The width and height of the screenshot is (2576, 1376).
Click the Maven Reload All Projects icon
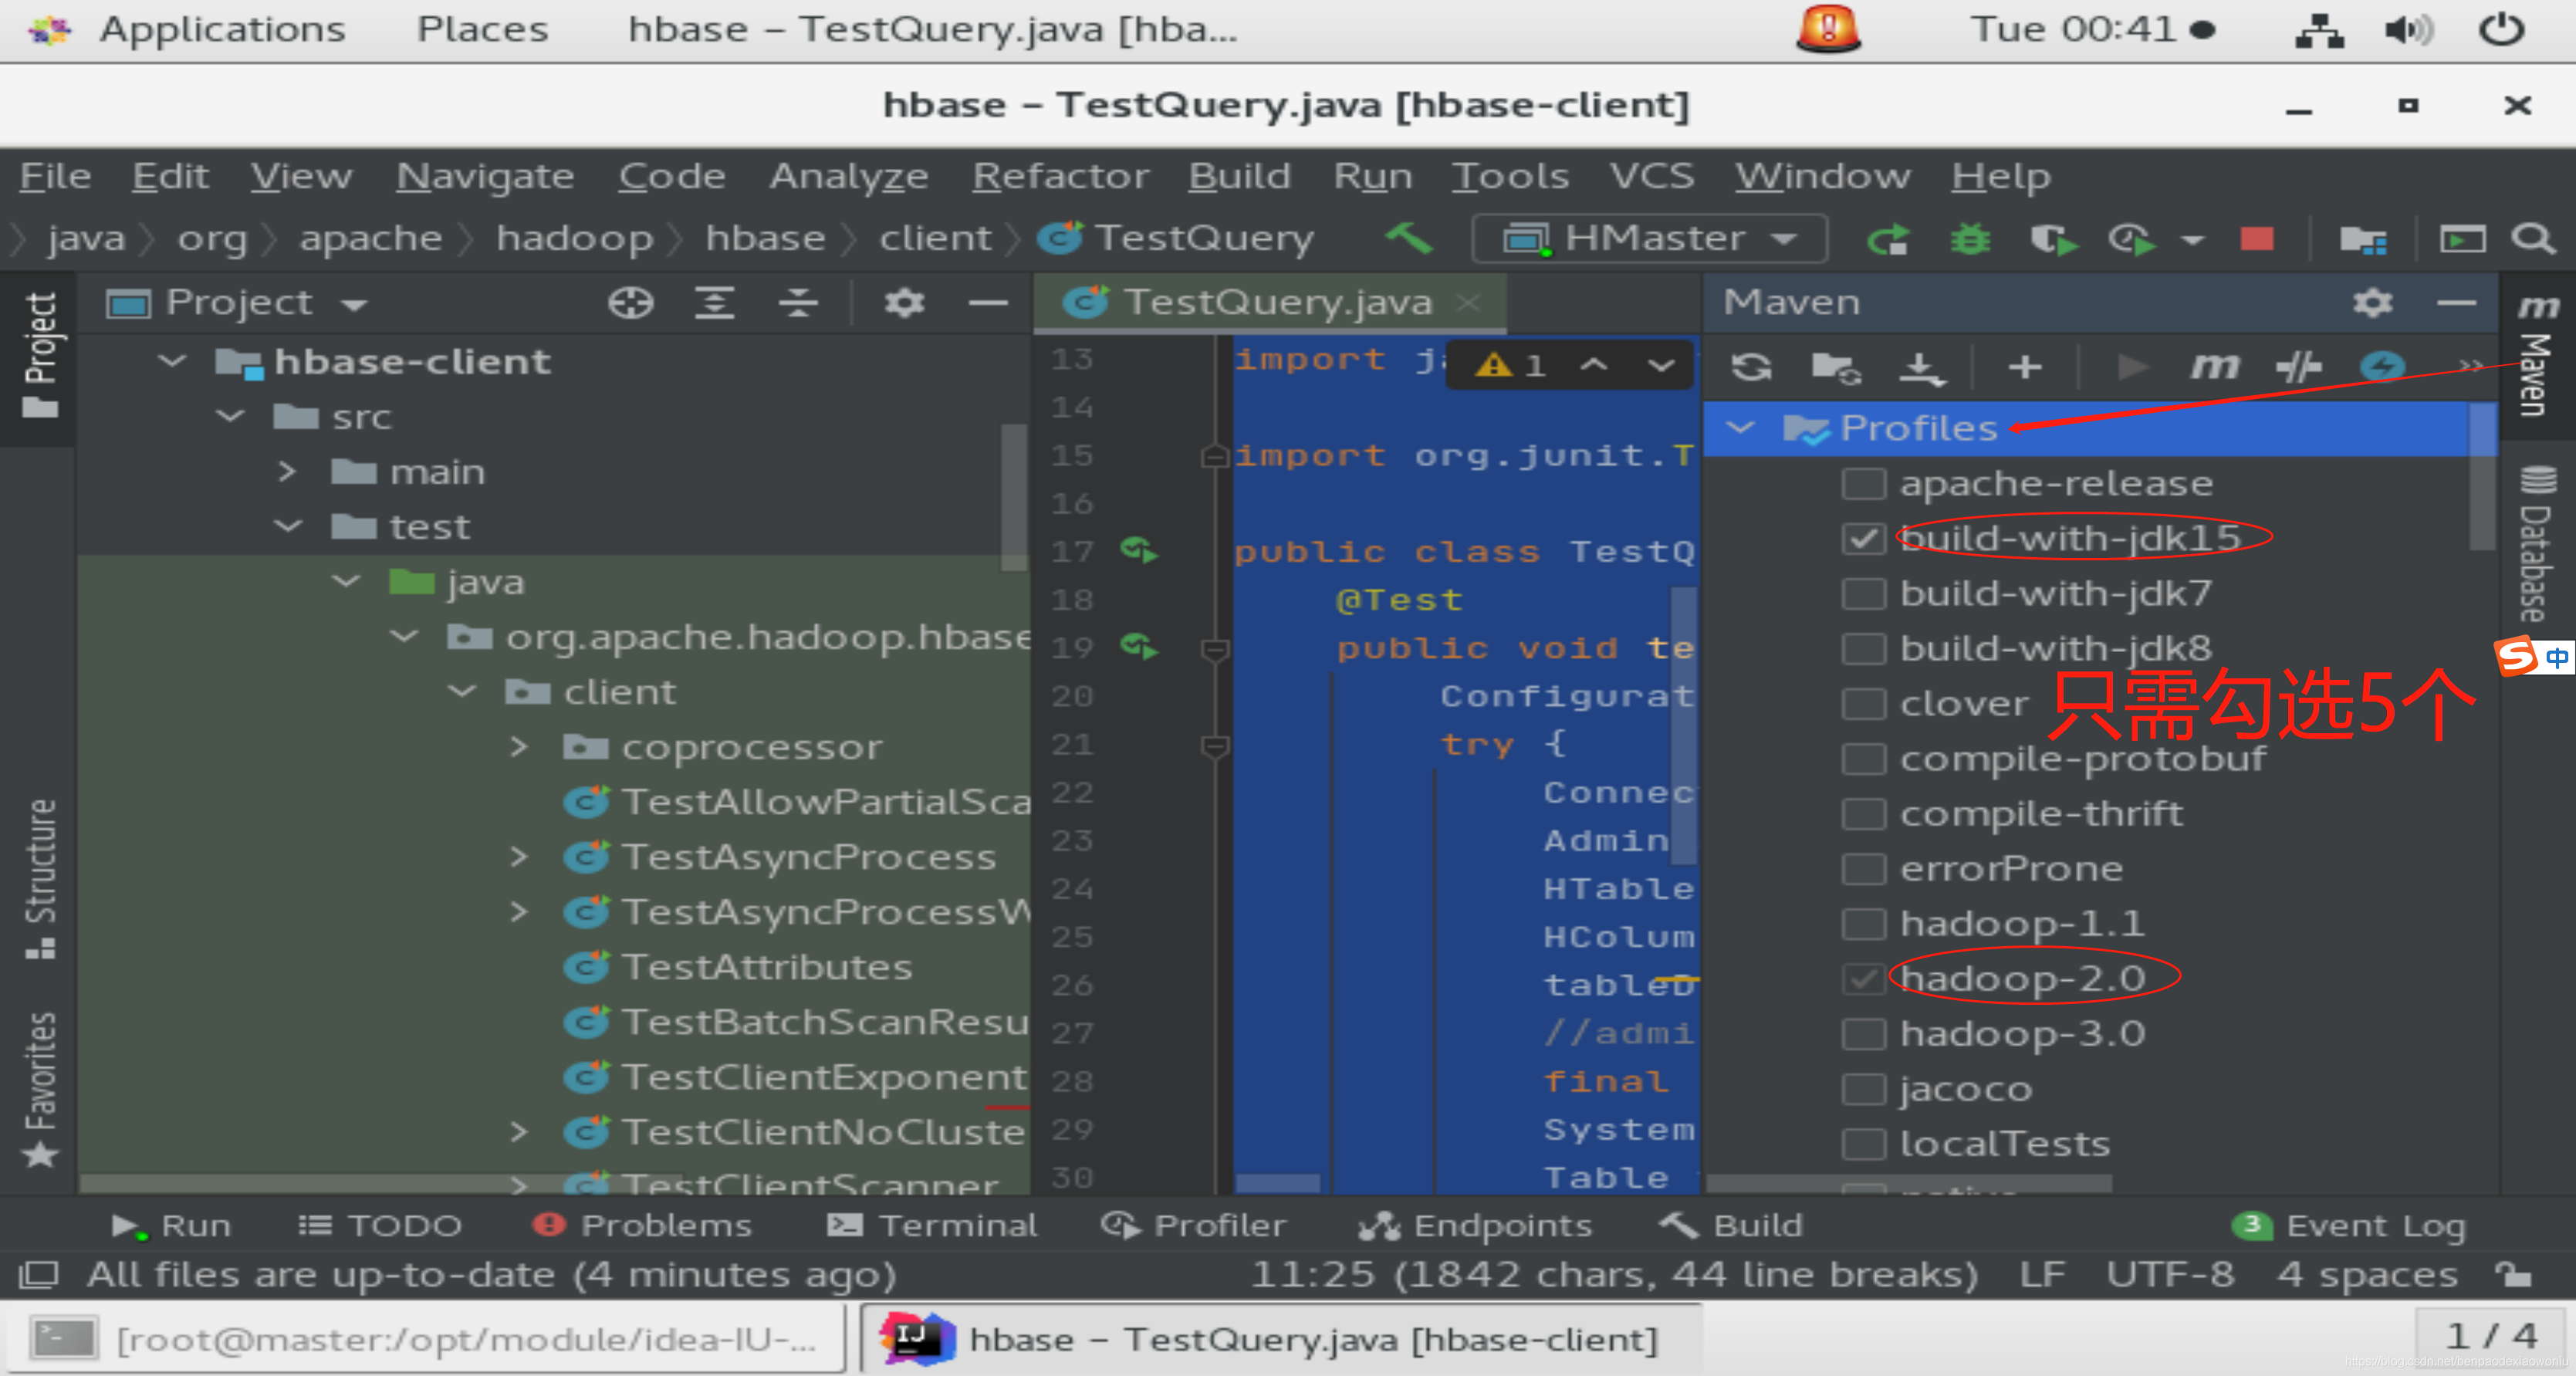[1751, 367]
